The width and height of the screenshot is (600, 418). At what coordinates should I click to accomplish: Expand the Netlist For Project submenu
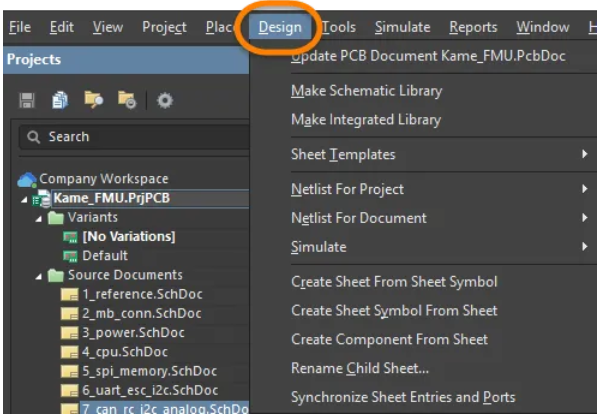(x=584, y=189)
